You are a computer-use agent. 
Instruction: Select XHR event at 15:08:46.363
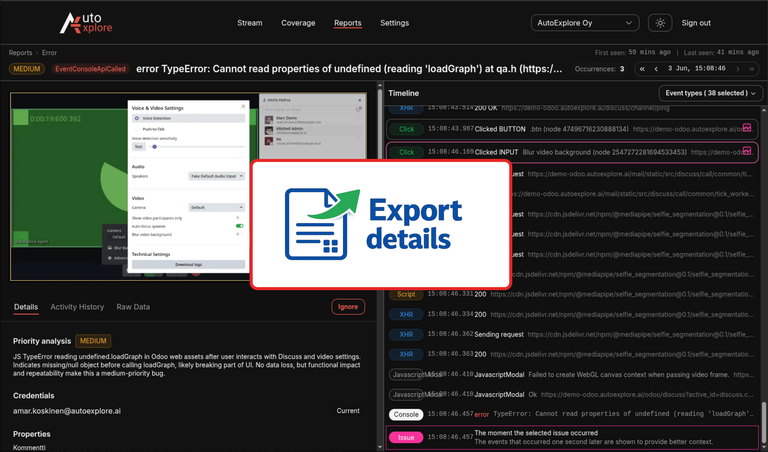pyautogui.click(x=572, y=354)
